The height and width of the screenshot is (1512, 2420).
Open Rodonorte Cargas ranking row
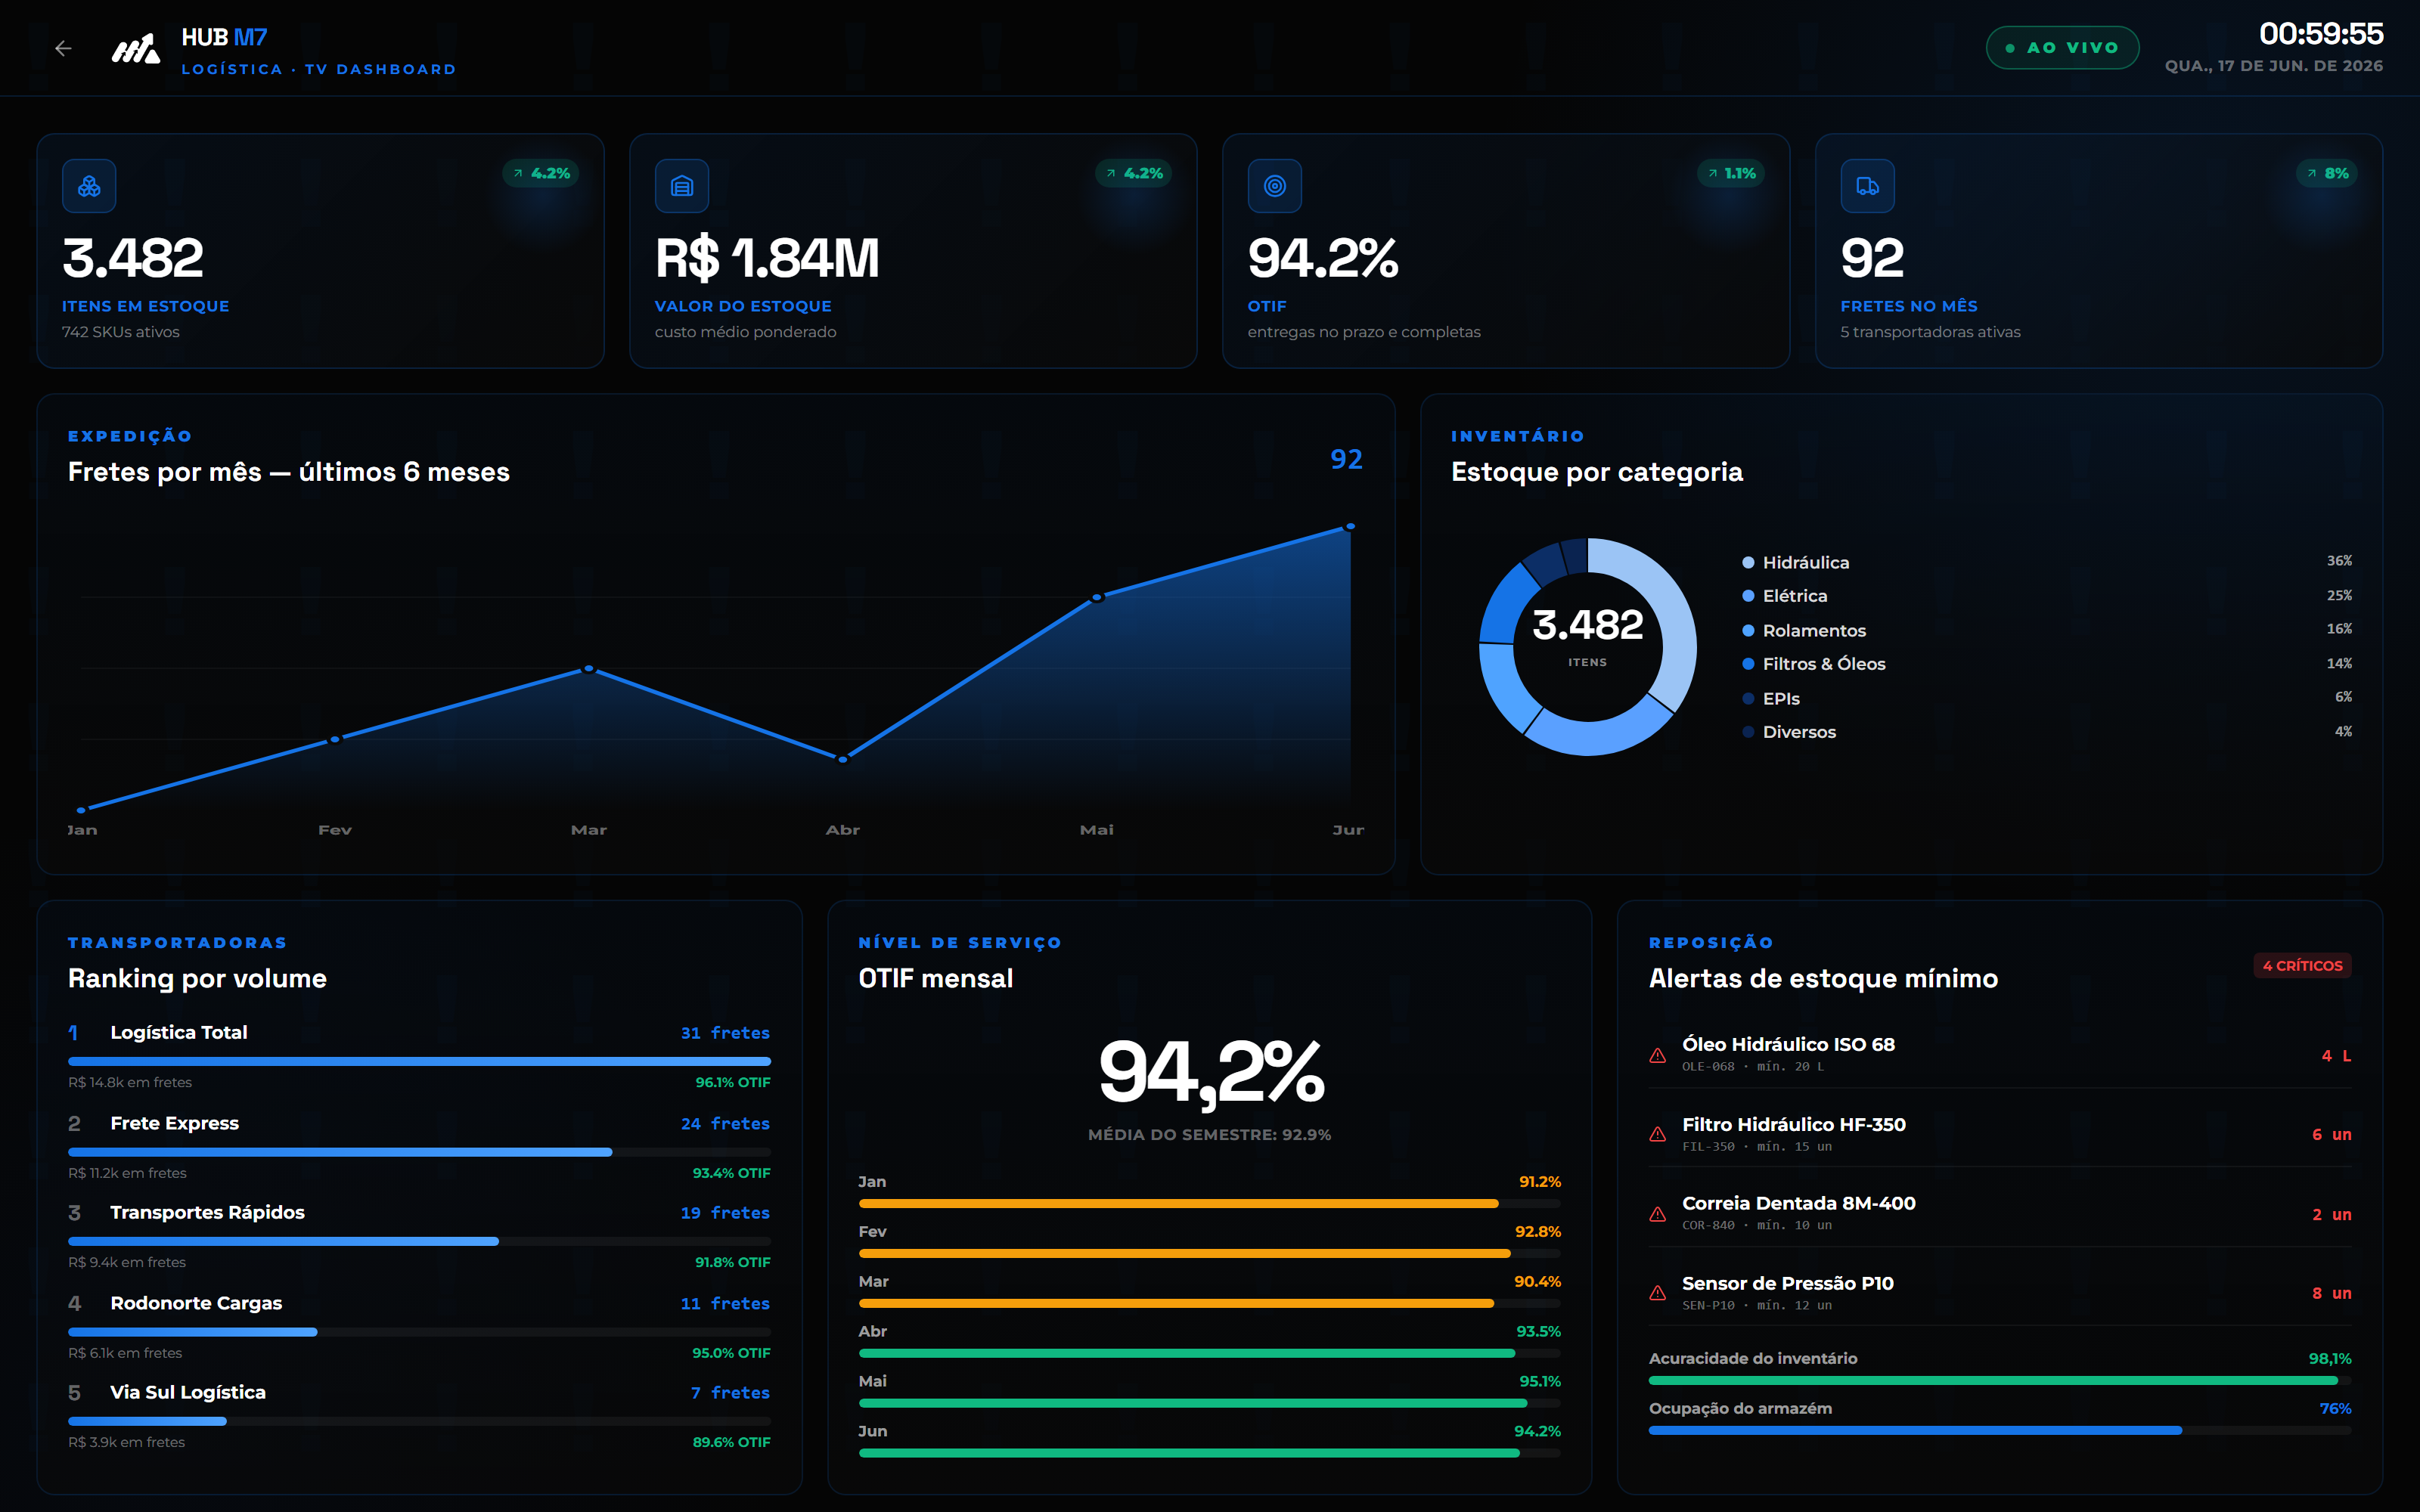tap(419, 1327)
